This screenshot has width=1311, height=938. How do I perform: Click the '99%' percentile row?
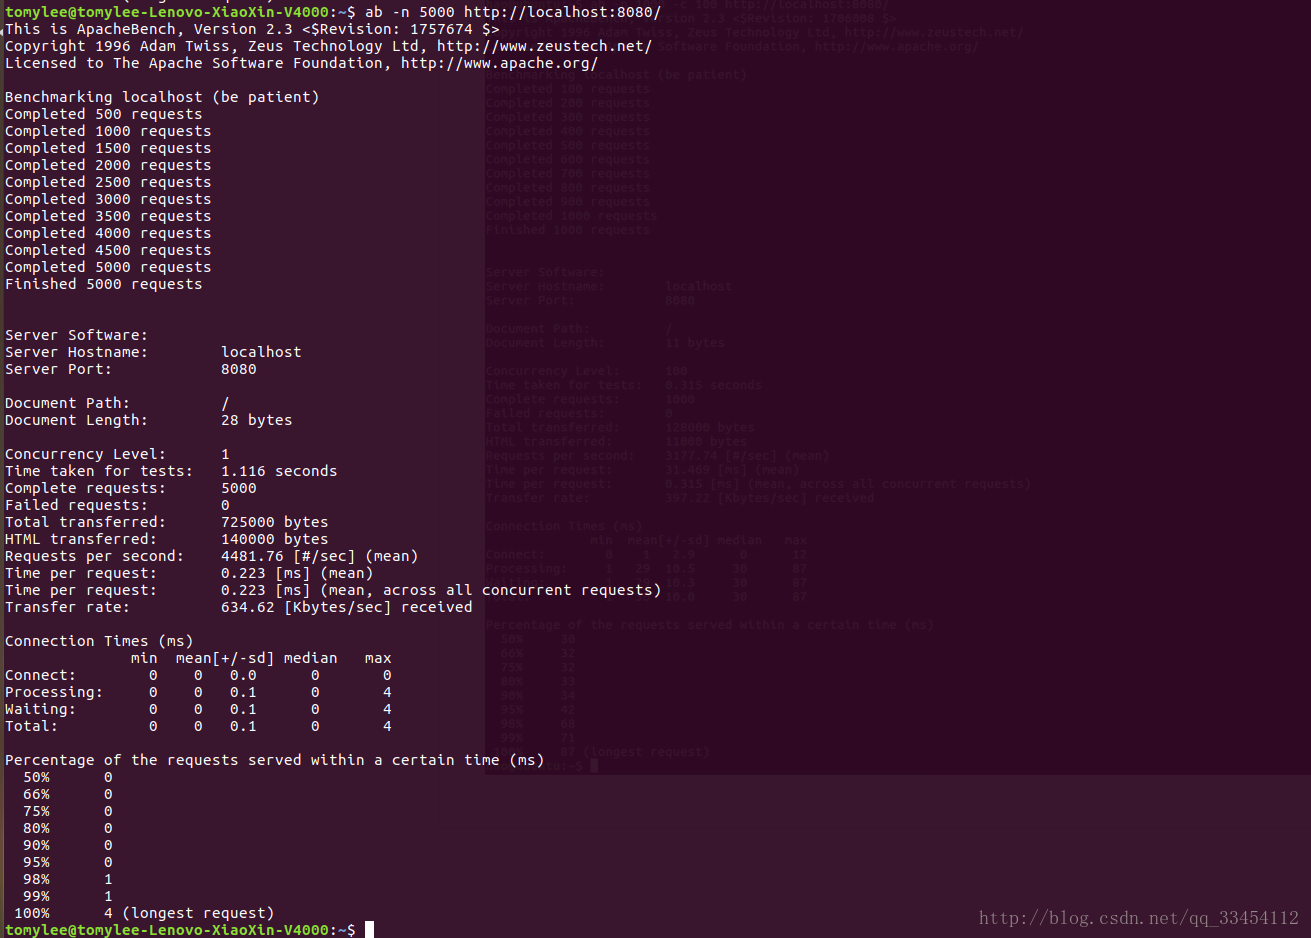point(67,896)
